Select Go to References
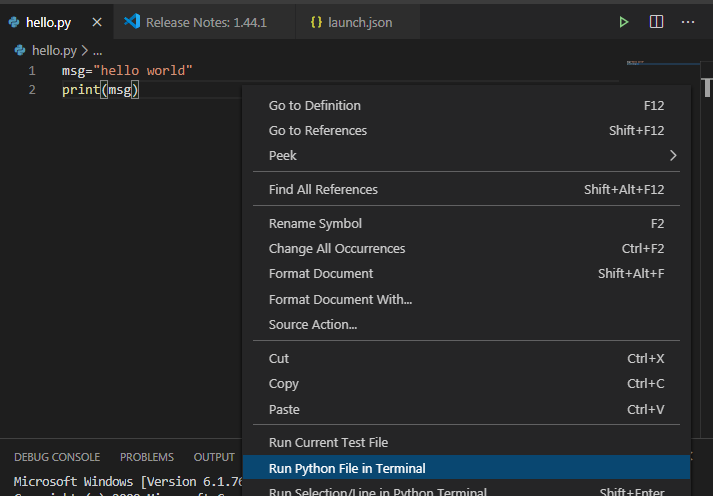Viewport: 713px width, 496px height. tap(467, 130)
